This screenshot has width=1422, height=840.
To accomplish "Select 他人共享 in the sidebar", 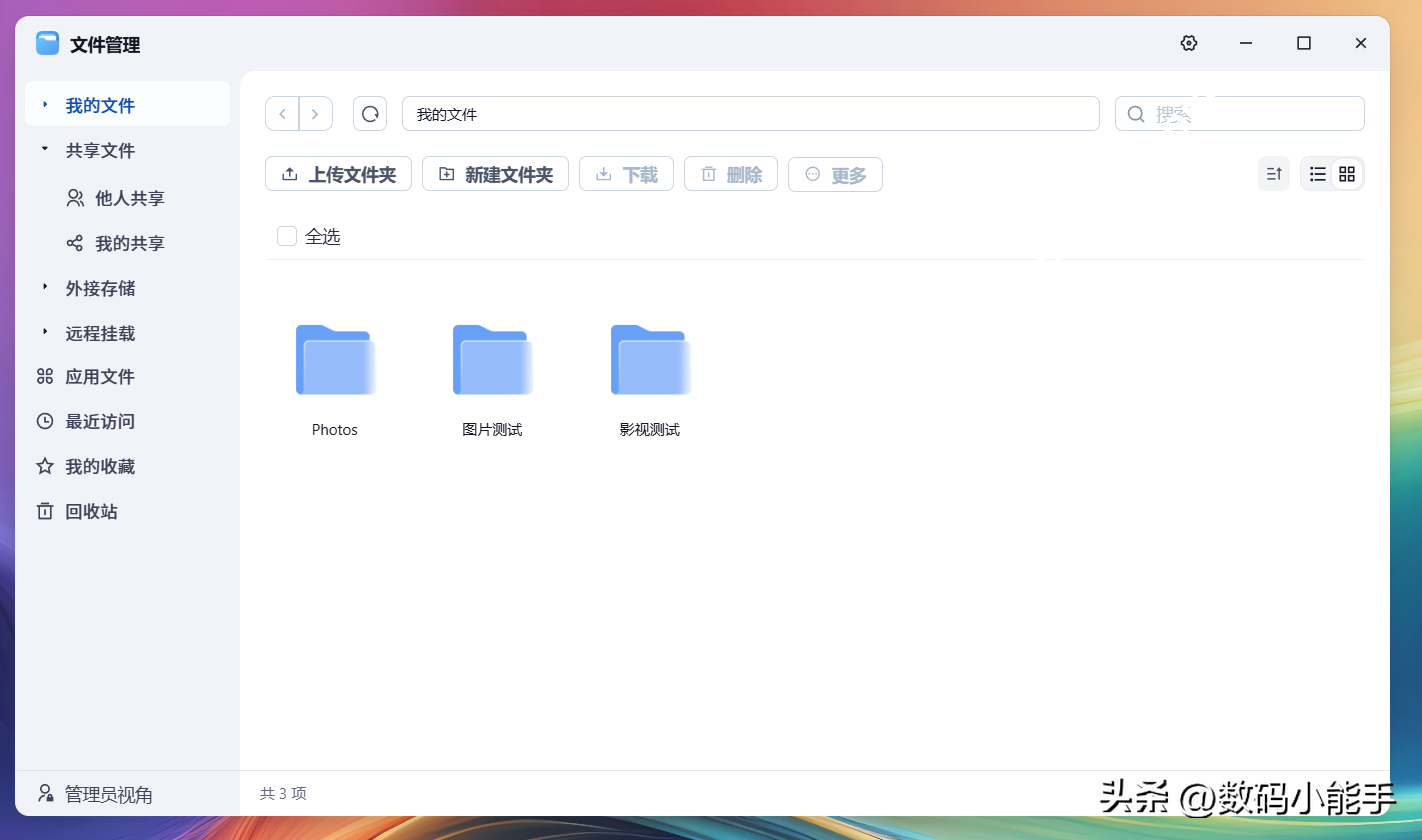I will (x=129, y=198).
